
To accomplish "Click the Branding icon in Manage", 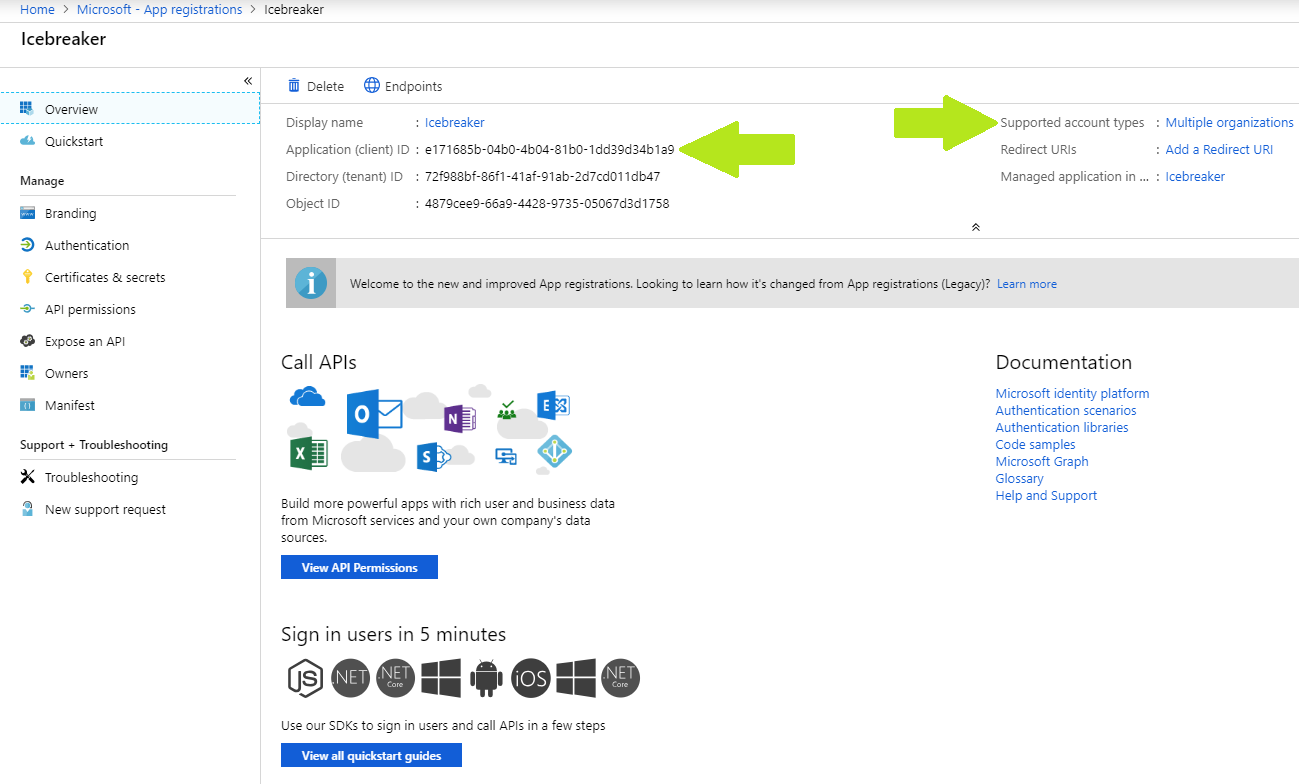I will [x=27, y=213].
